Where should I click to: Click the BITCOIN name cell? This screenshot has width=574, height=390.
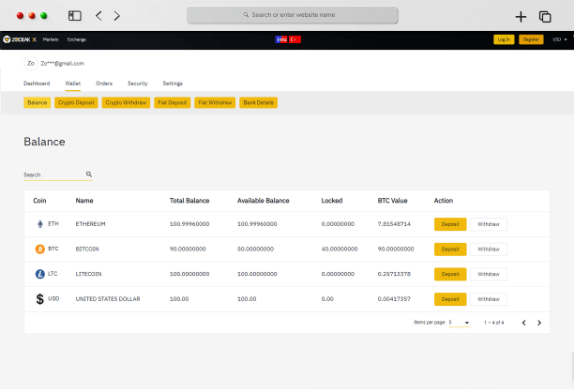(87, 249)
